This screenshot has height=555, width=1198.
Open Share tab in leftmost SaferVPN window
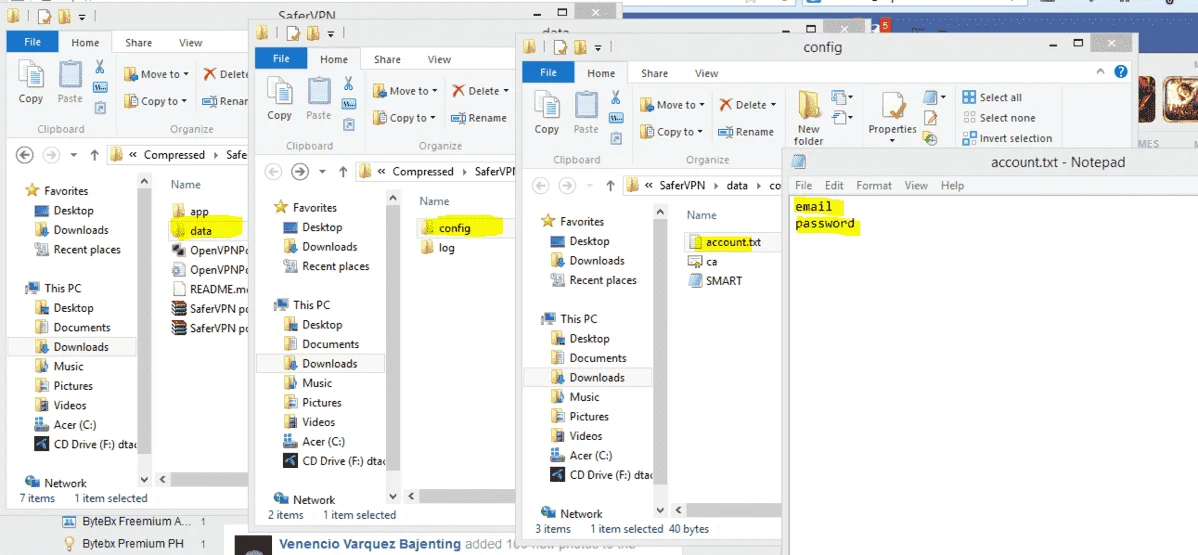click(138, 43)
